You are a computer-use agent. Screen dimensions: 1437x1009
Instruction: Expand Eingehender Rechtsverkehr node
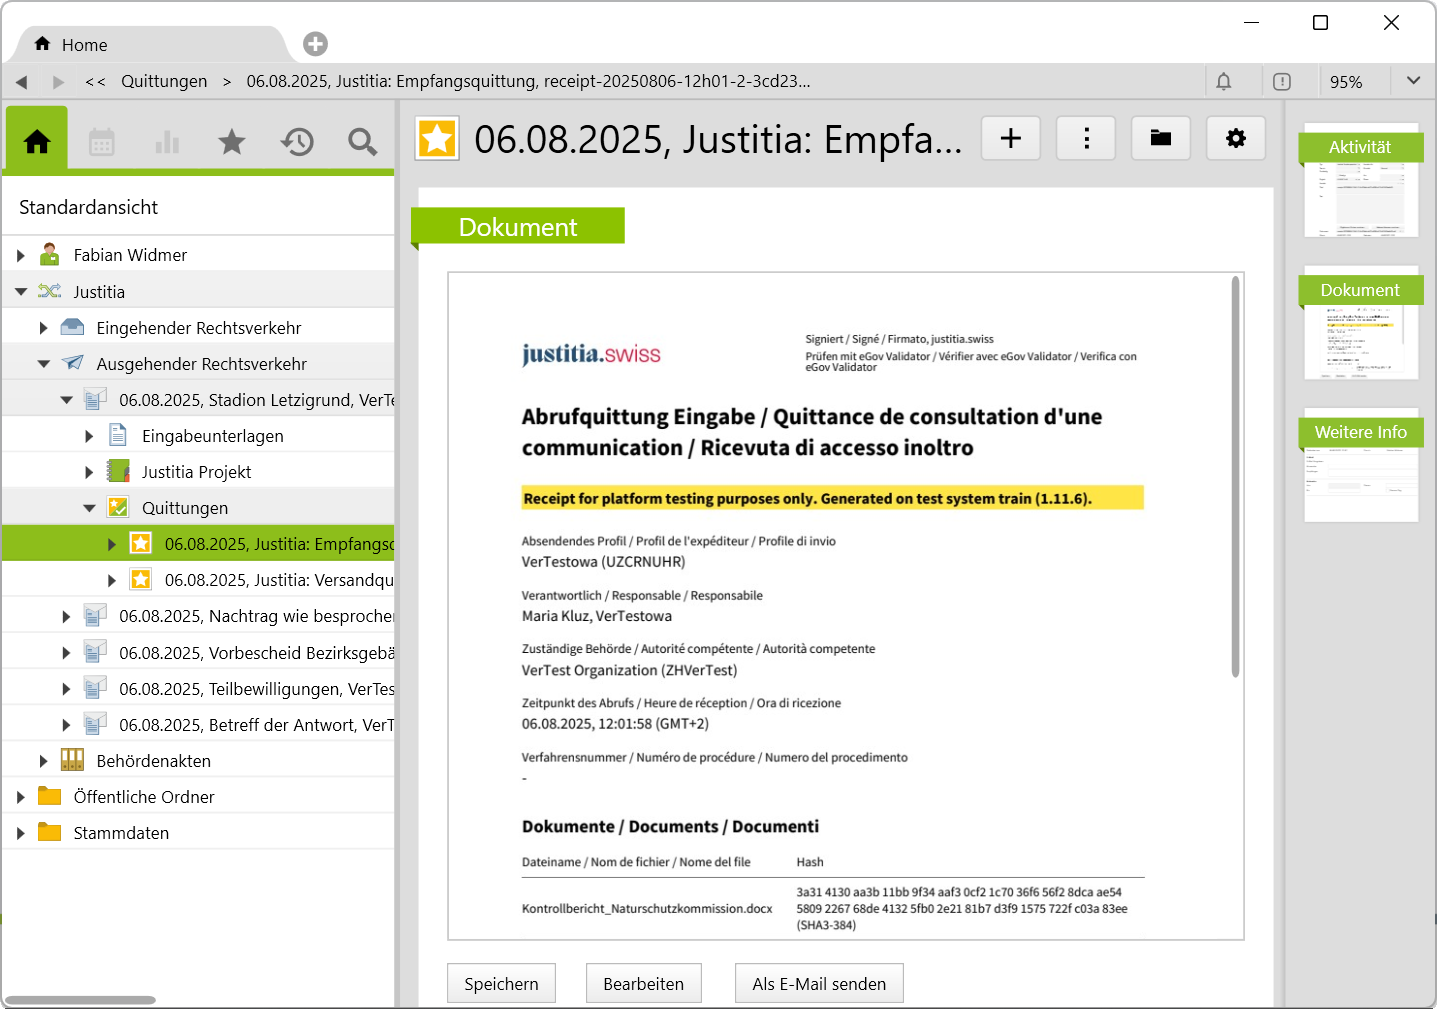pyautogui.click(x=43, y=328)
